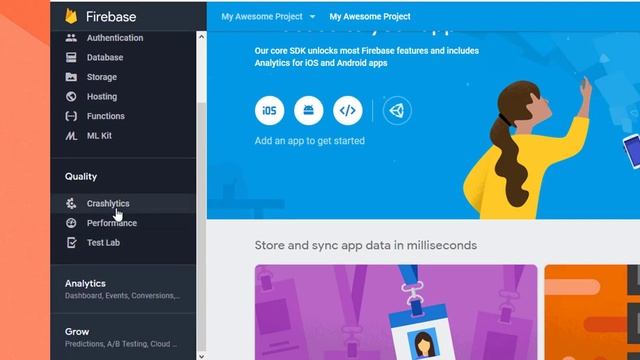Click My Awesome Project project selector text
The image size is (640, 360).
(262, 16)
